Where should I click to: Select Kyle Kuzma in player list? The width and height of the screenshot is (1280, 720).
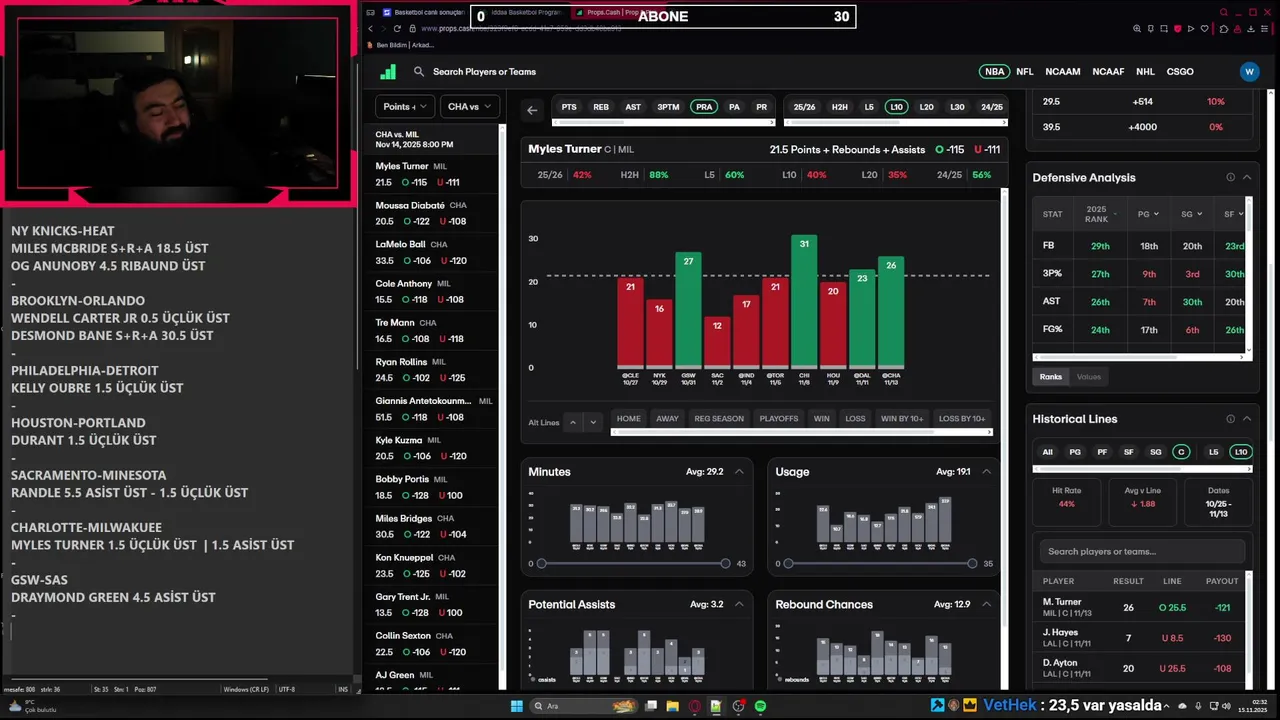[x=433, y=448]
